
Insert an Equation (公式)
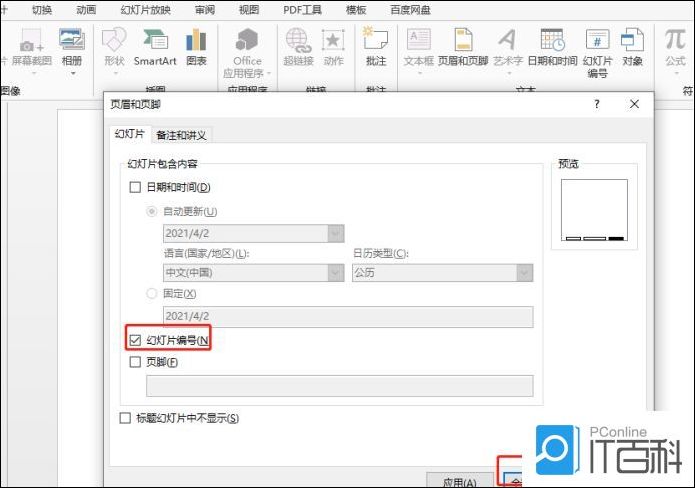(675, 49)
